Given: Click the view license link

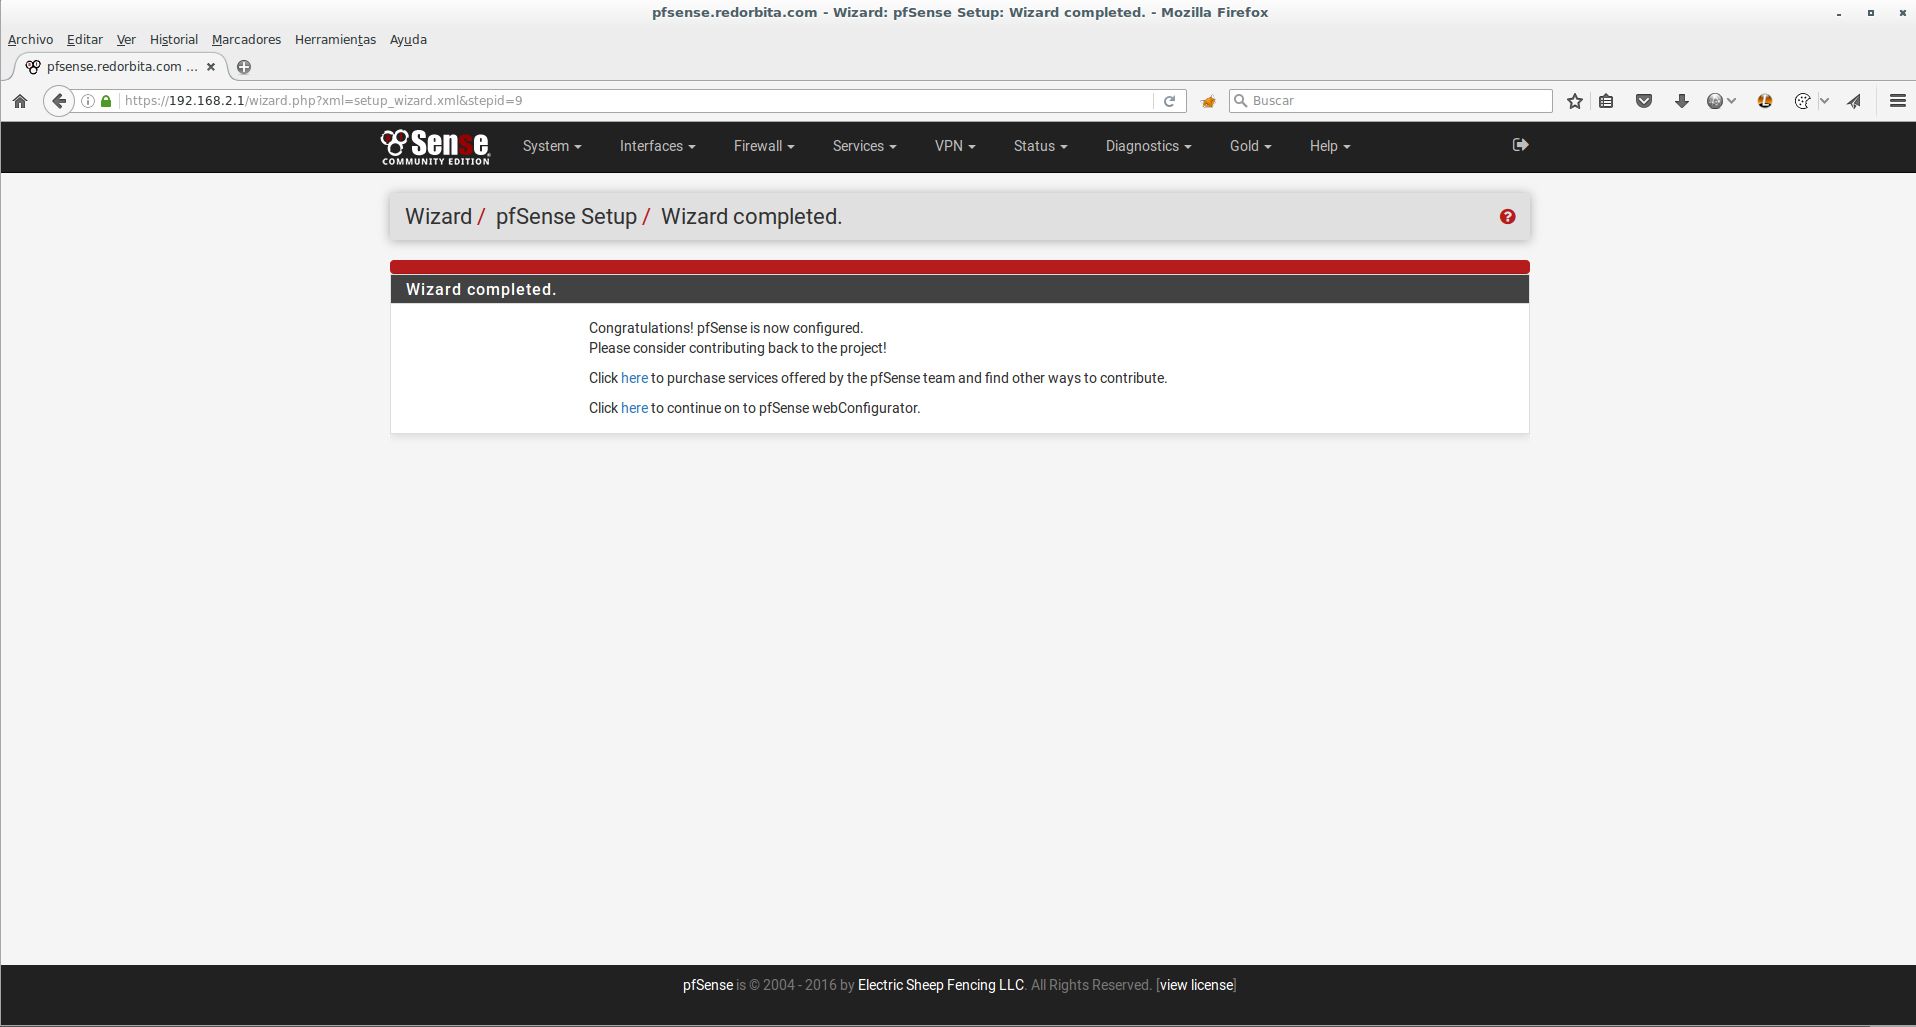Looking at the screenshot, I should pos(1196,985).
